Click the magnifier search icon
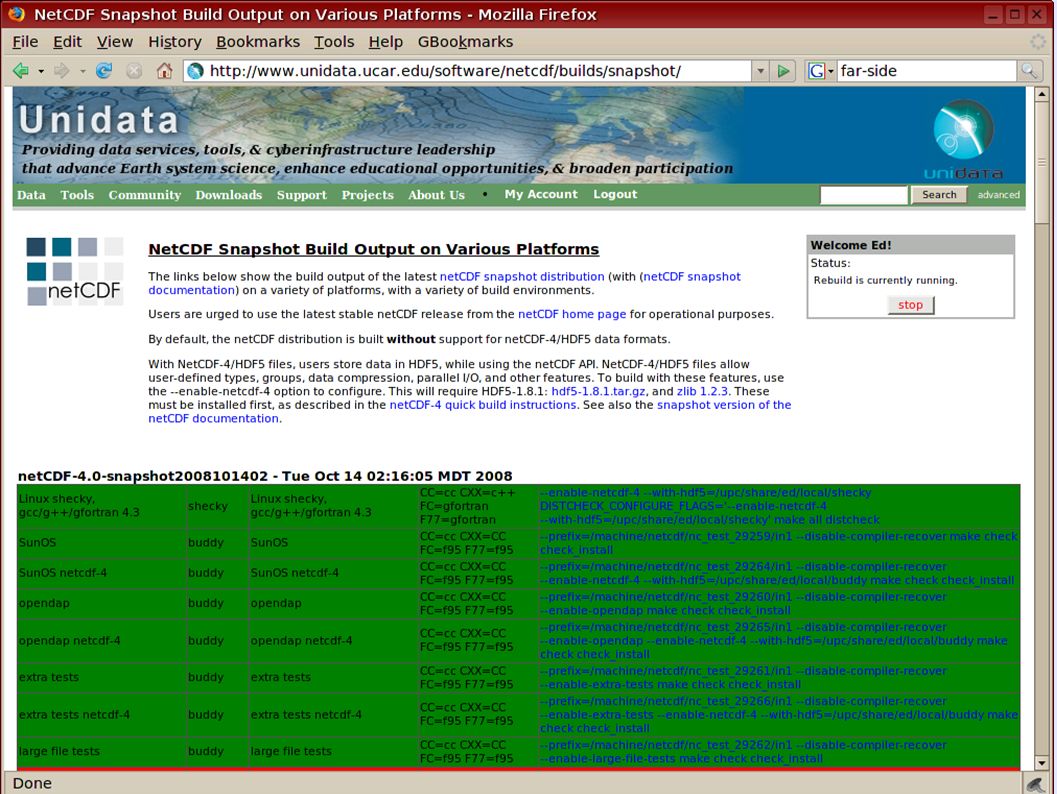 (x=1029, y=71)
